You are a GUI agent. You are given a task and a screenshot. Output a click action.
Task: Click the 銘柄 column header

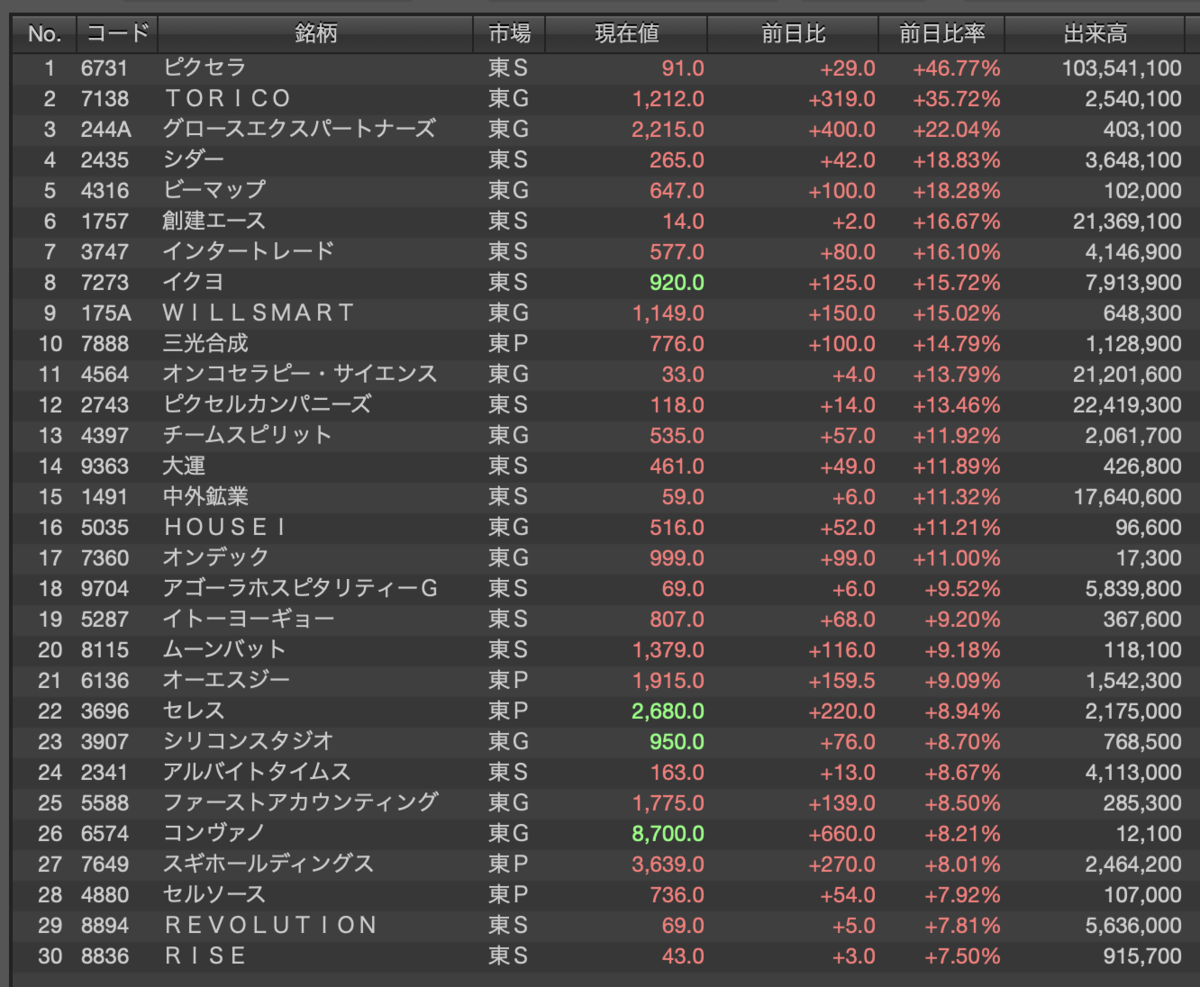tap(316, 34)
